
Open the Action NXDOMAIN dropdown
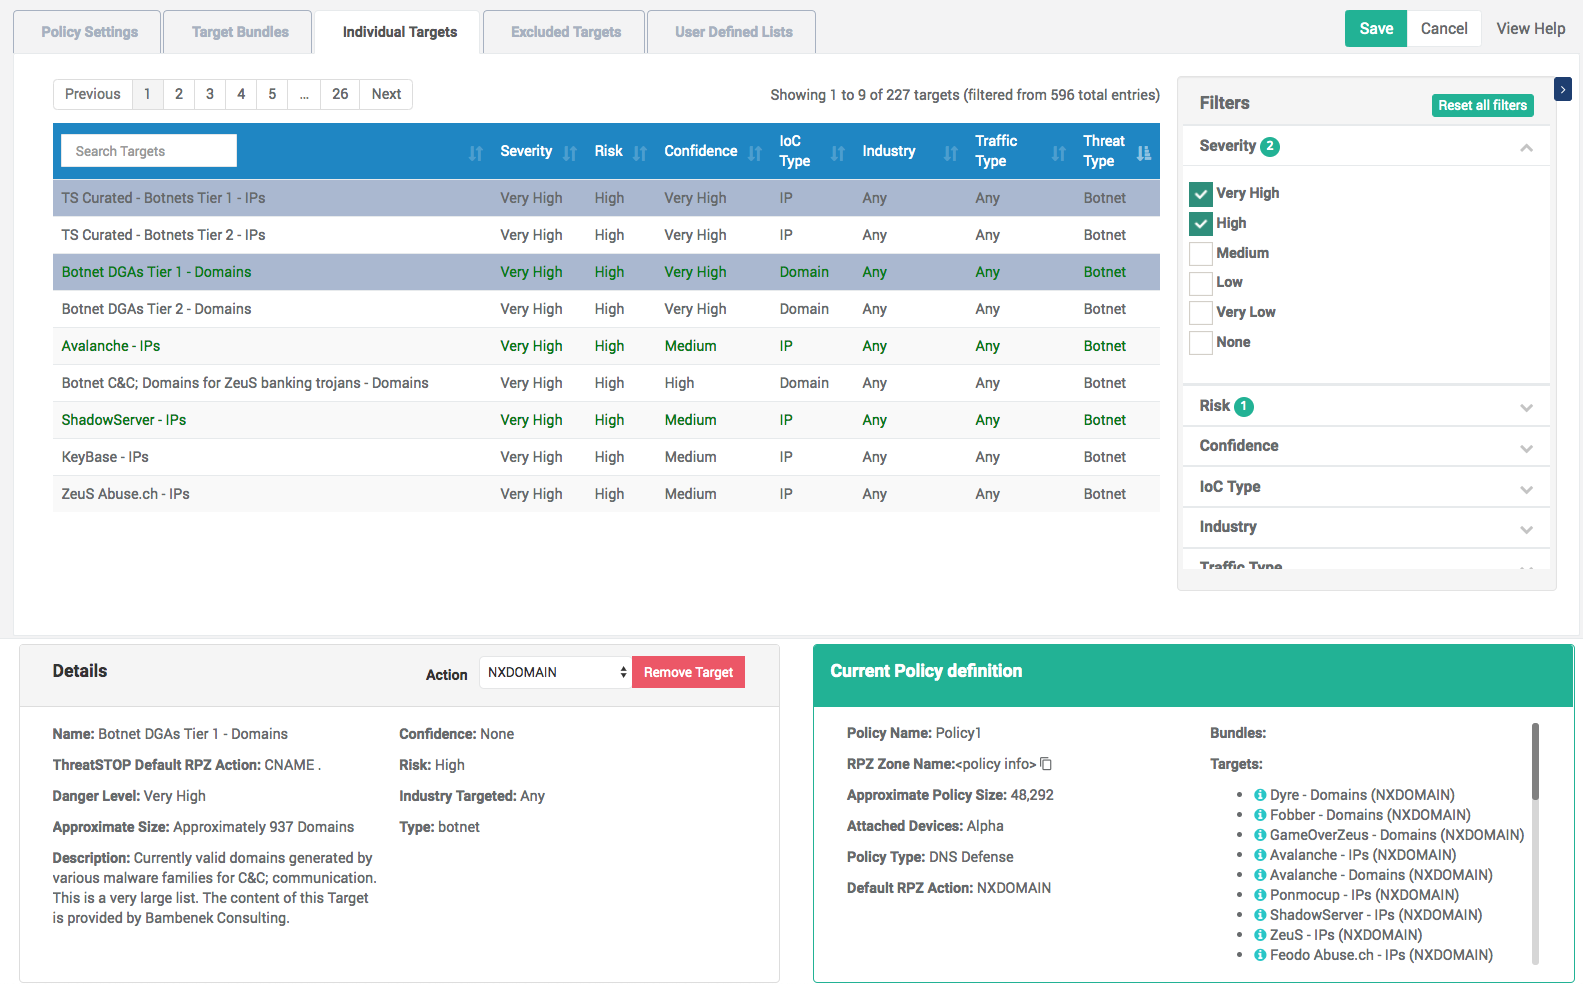[556, 672]
